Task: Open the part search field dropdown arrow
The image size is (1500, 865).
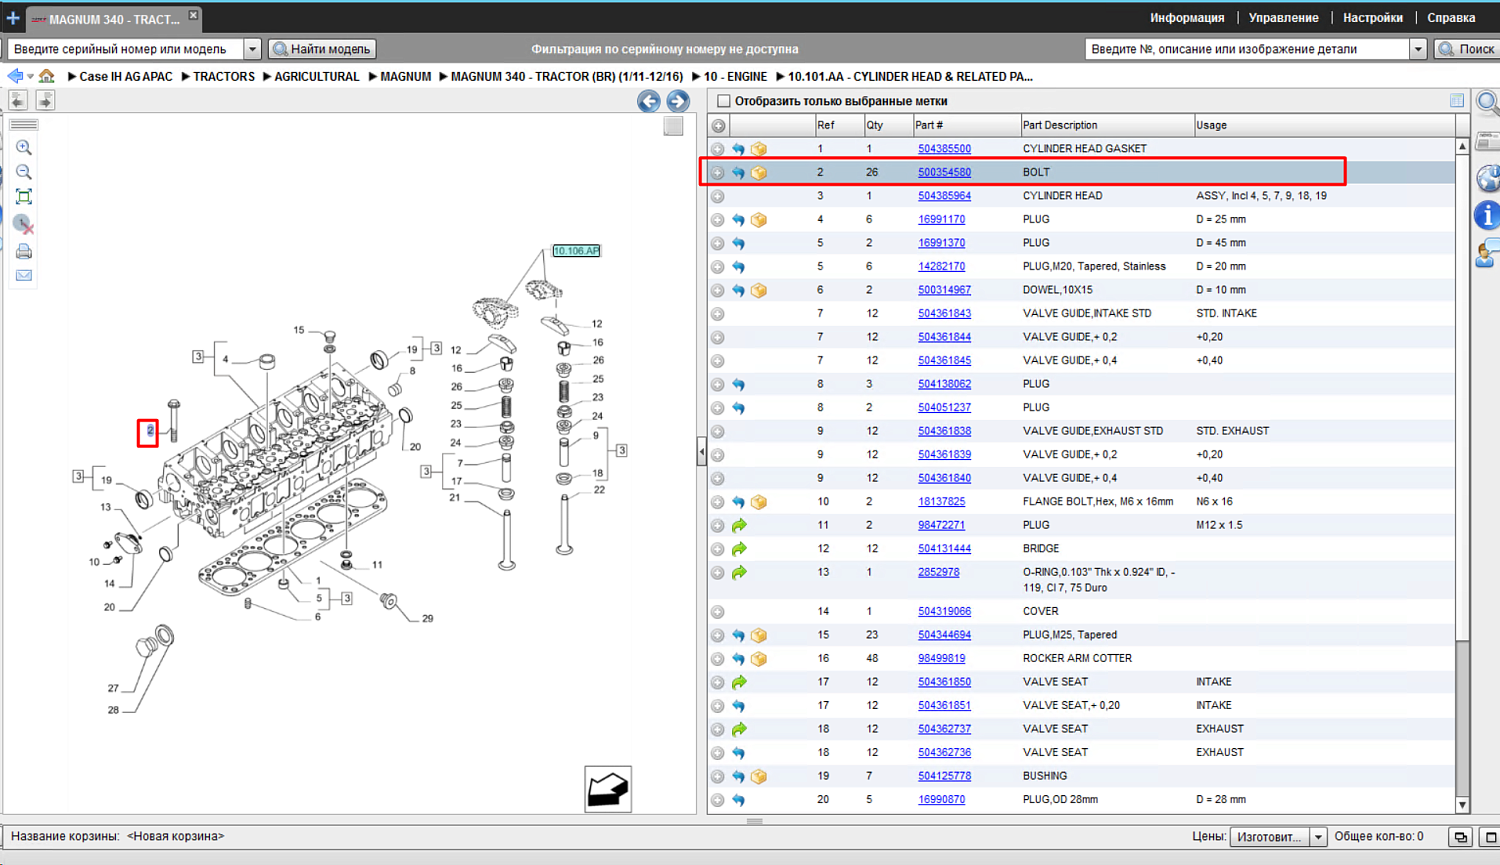Action: click(x=1417, y=49)
